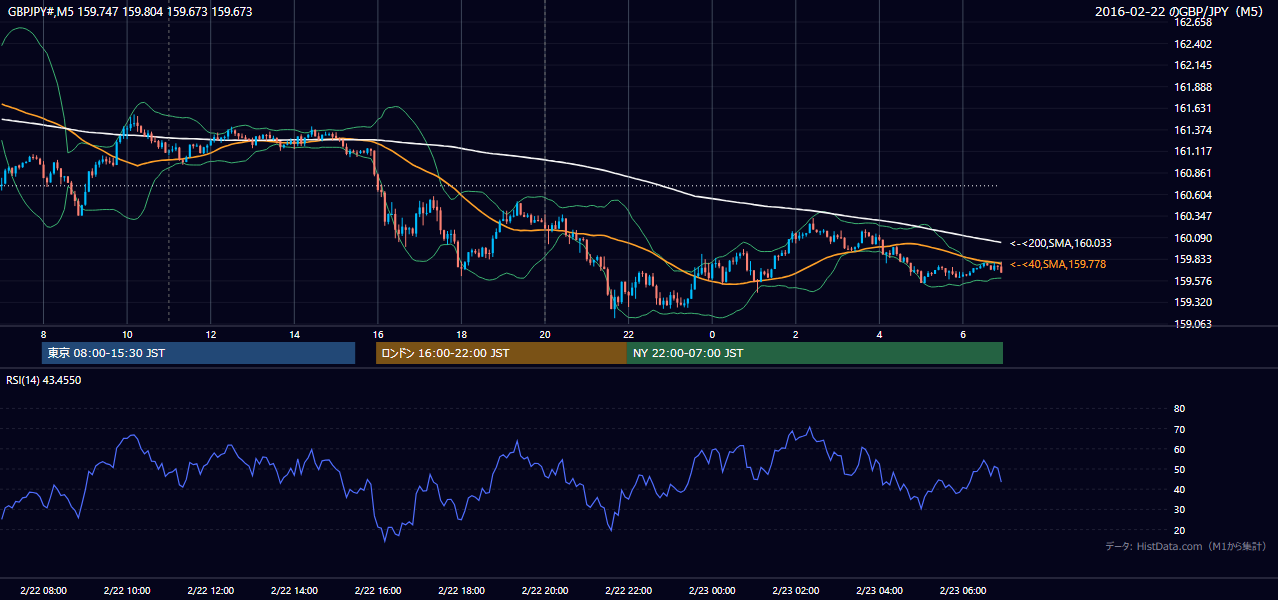The image size is (1278, 600).
Task: Click the price axis value 159.833
Action: pyautogui.click(x=1192, y=259)
